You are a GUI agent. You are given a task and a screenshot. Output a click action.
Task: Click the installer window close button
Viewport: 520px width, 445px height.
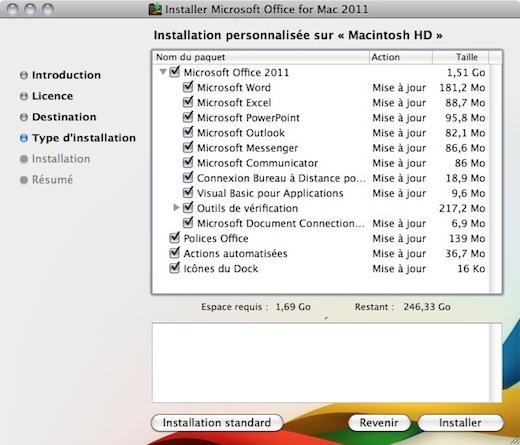point(13,9)
